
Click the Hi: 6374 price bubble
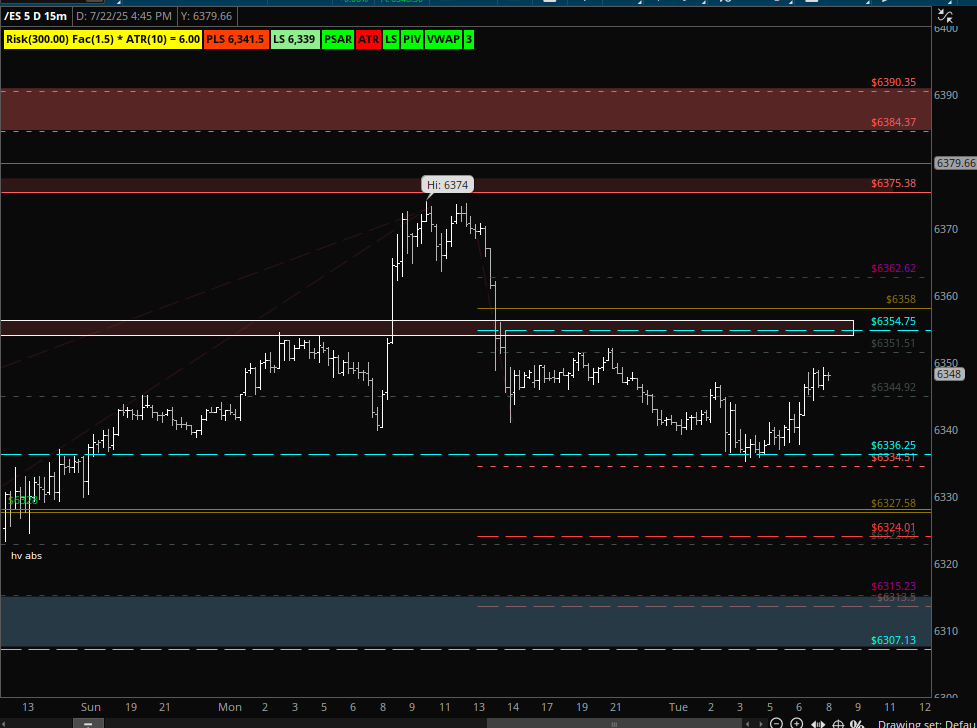(447, 184)
